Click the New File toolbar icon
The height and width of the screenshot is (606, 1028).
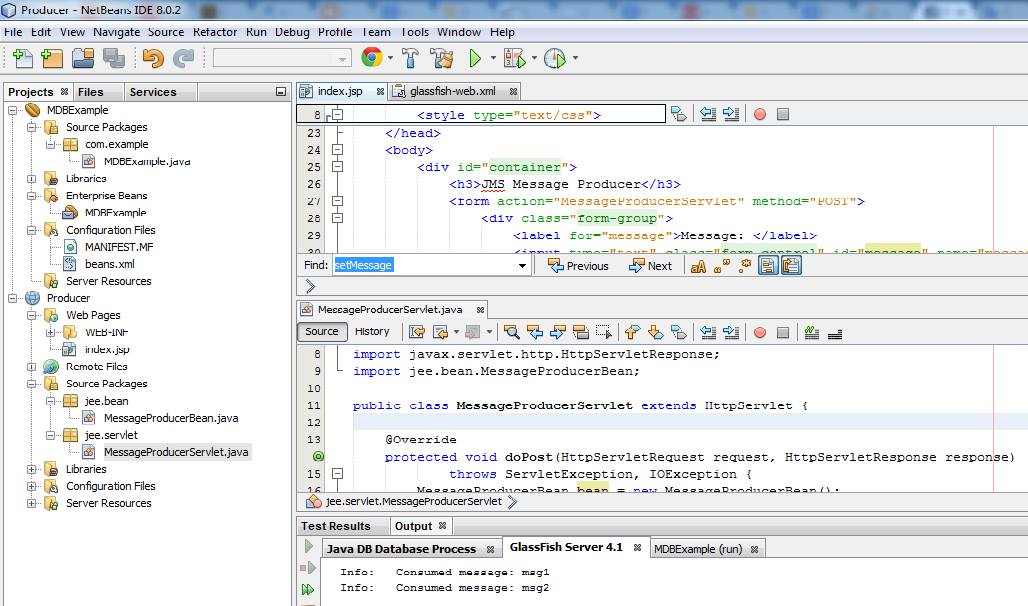coord(23,58)
